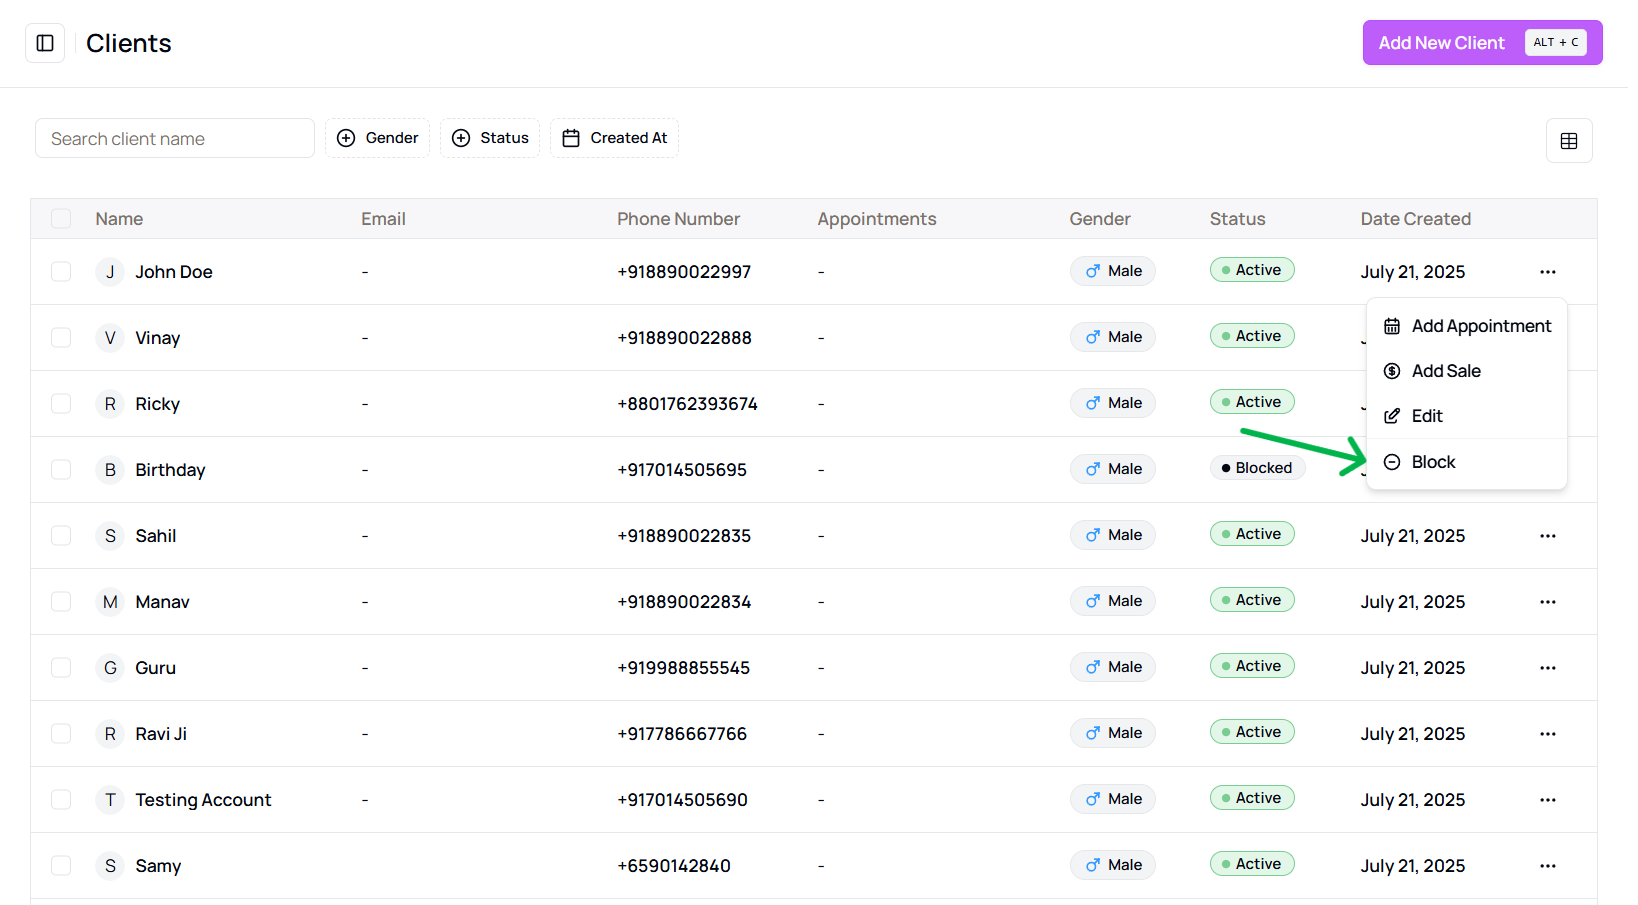Toggle the sidebar panel icon
Viewport: 1638px width, 905px height.
45,43
